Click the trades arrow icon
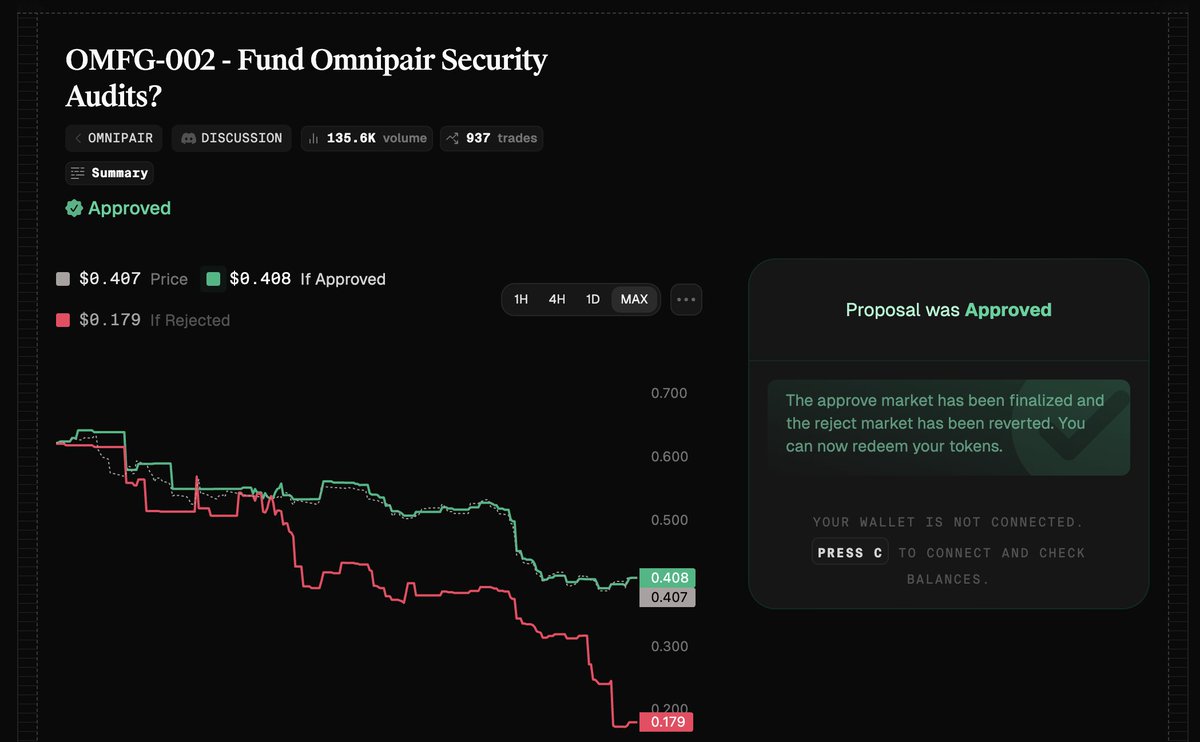 pos(453,138)
